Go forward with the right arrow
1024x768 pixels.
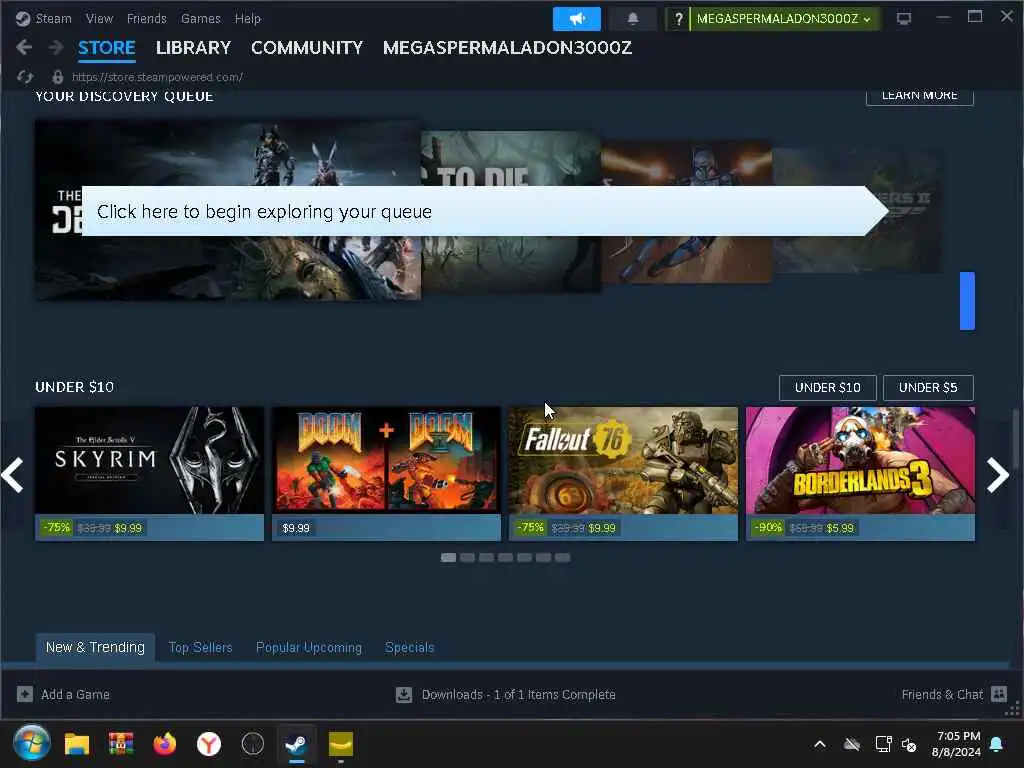(x=56, y=47)
